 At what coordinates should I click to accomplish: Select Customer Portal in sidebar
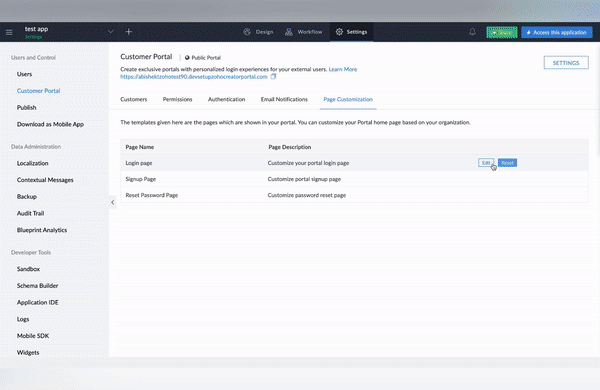point(38,91)
